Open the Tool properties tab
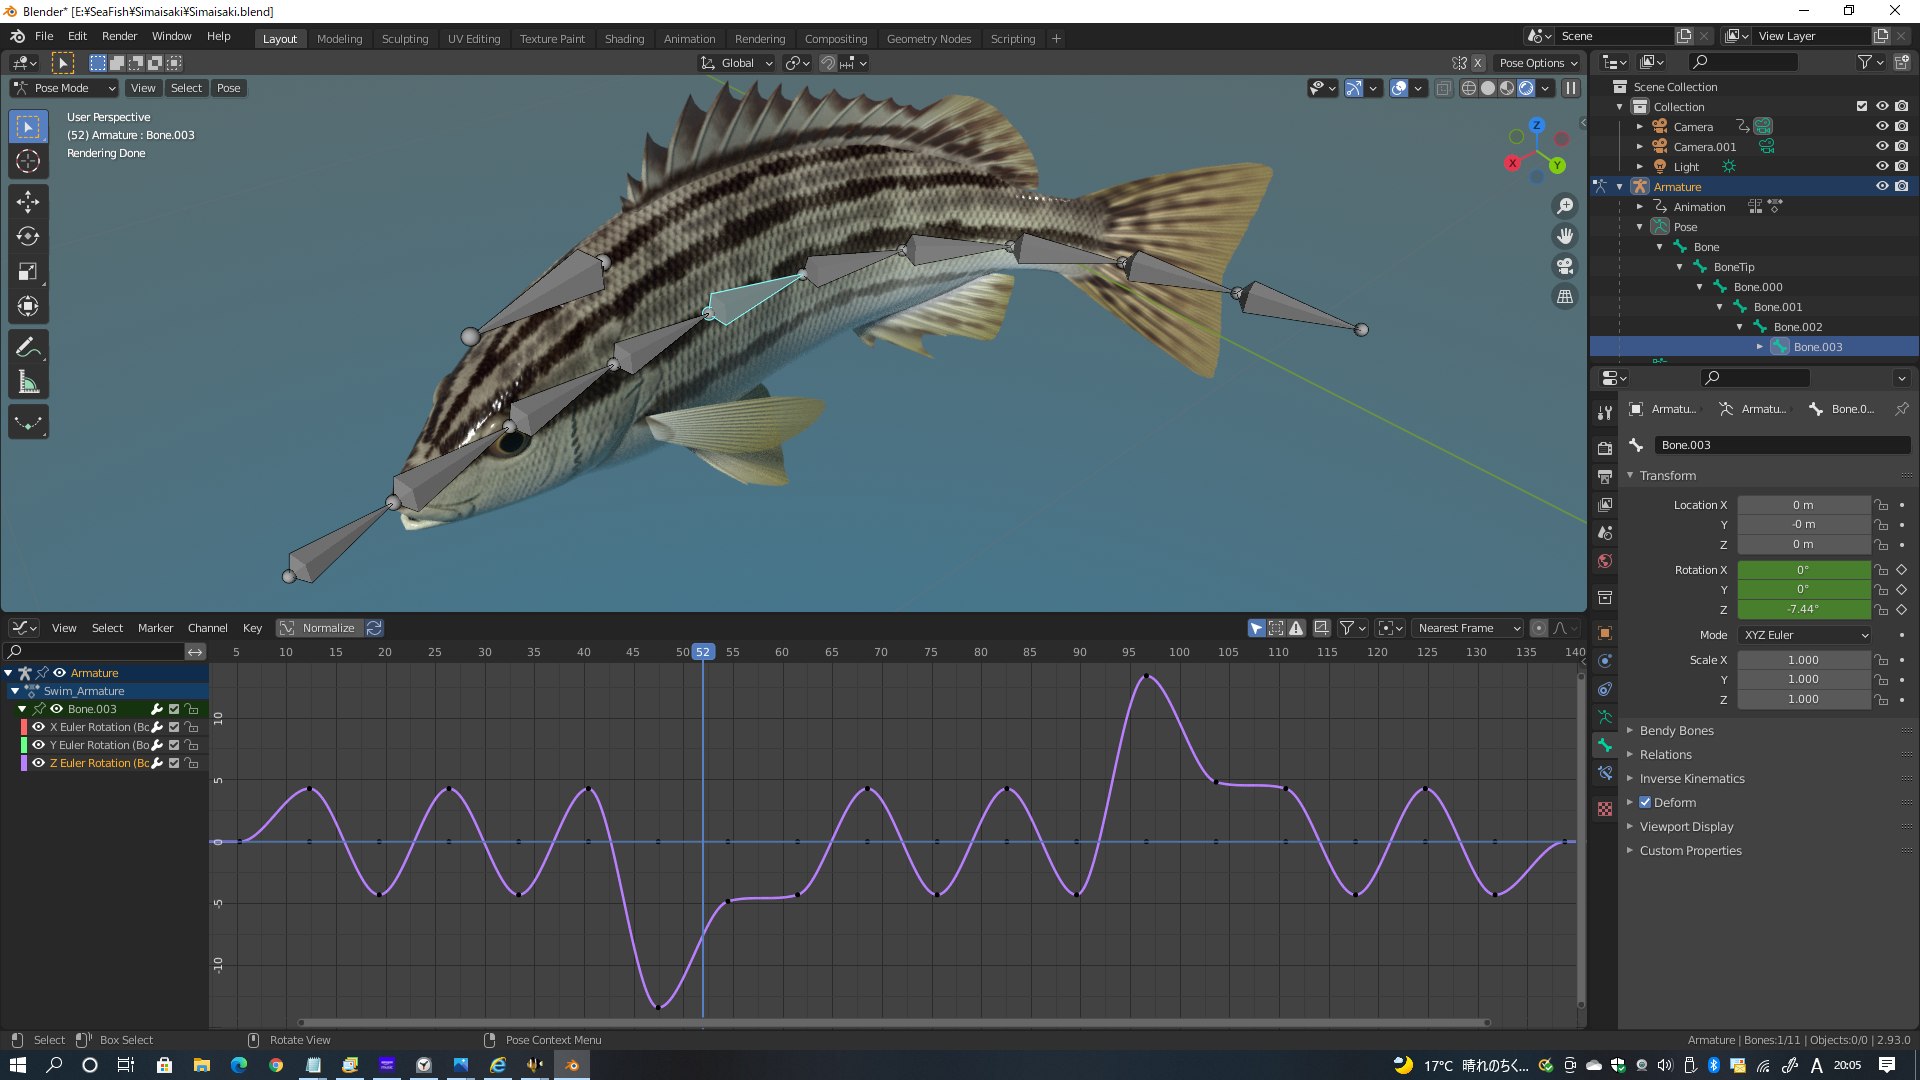Viewport: 1920px width, 1080px height. (1605, 412)
